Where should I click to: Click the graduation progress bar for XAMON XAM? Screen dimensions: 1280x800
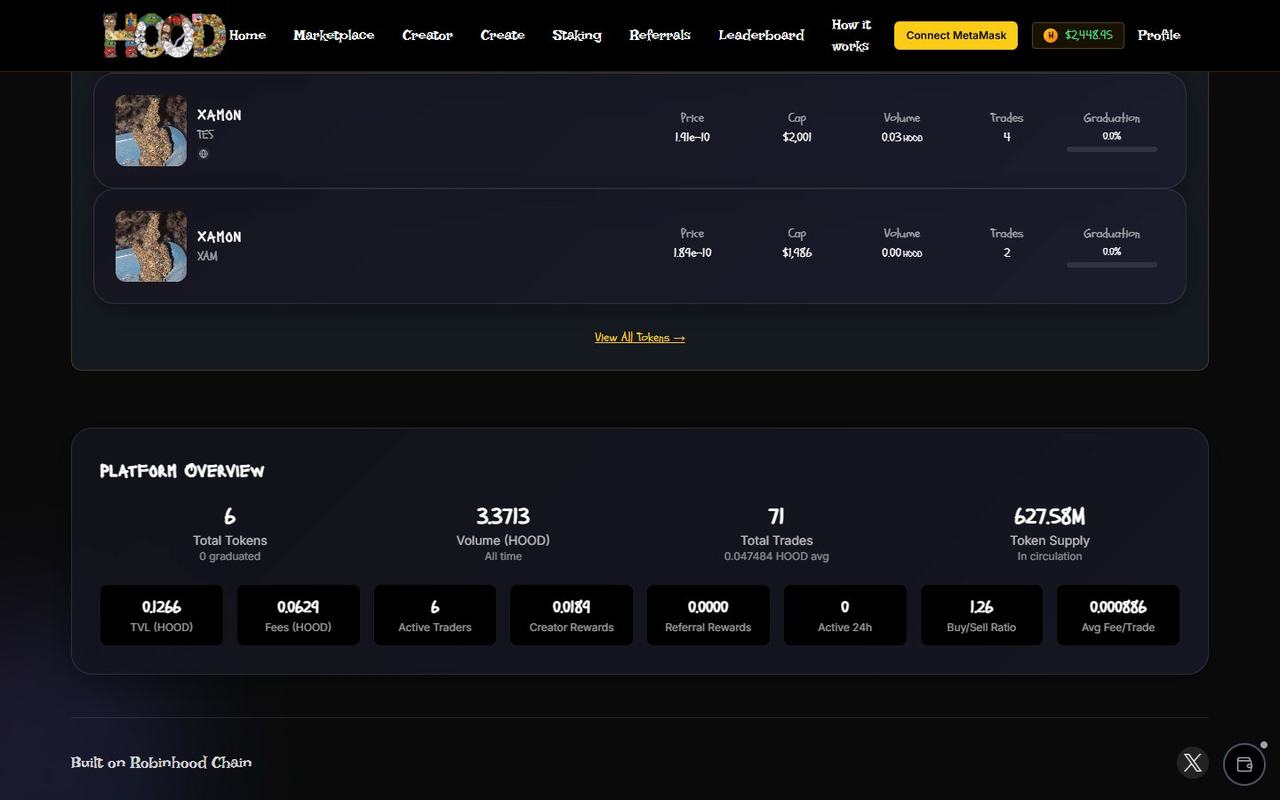coord(1112,265)
